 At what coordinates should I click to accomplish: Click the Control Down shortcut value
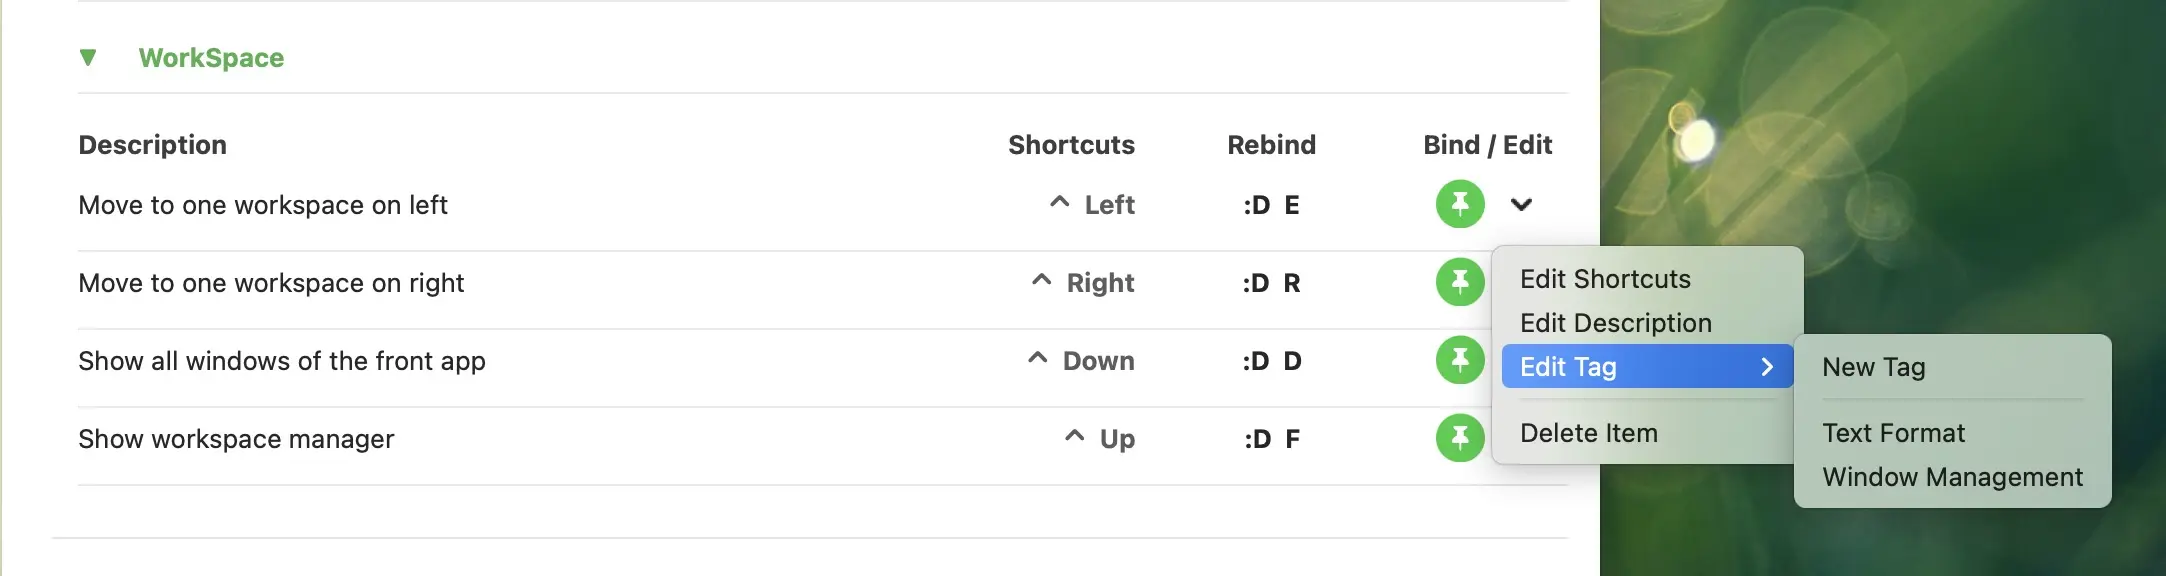click(x=1080, y=361)
